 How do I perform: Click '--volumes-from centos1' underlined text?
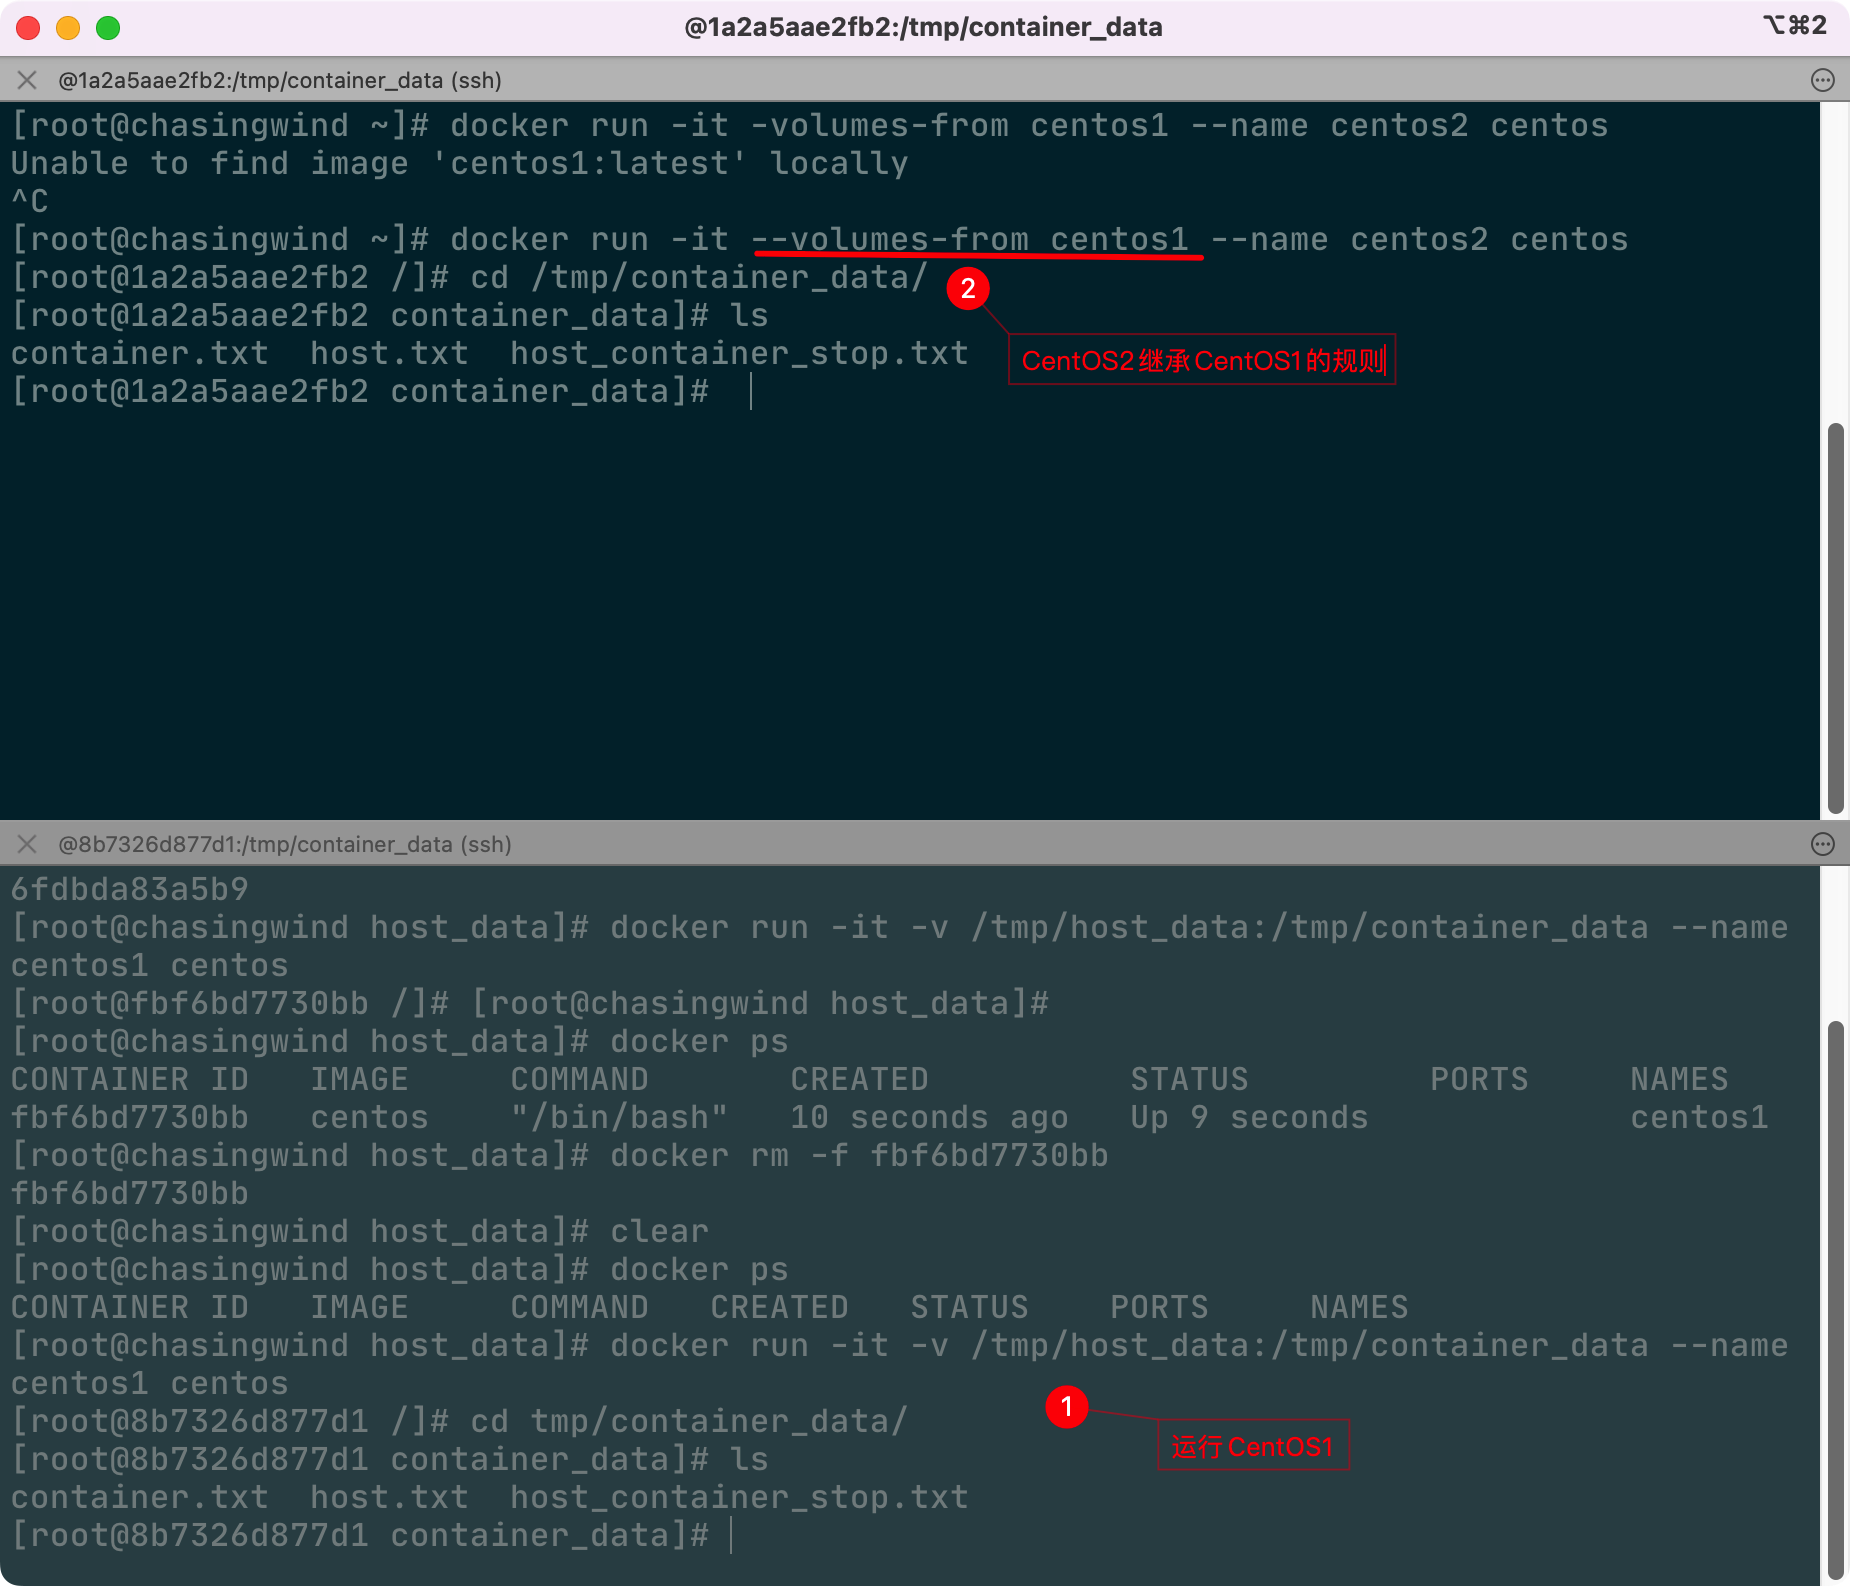coord(970,240)
